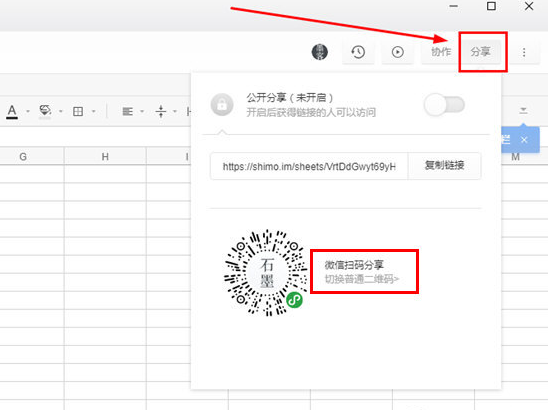Click 微信扫码分享 text
The image size is (549, 410).
click(354, 265)
